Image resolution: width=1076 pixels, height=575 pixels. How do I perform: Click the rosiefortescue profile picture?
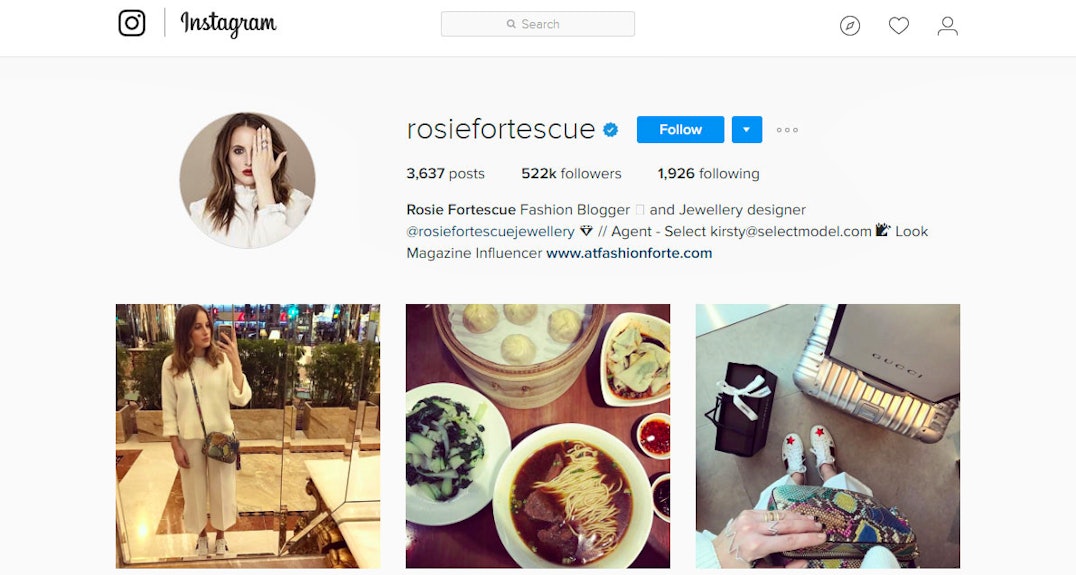247,180
